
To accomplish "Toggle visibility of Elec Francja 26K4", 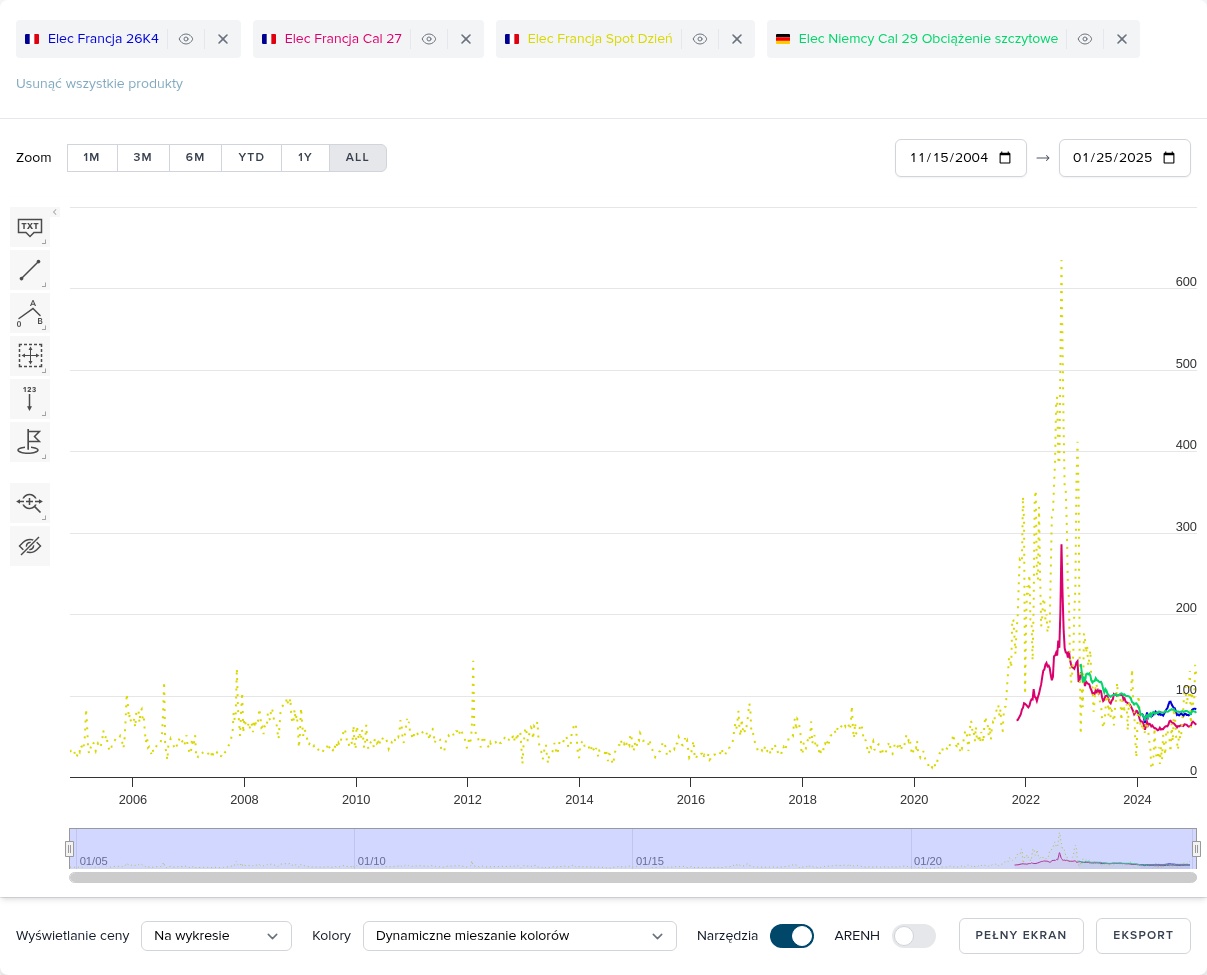I will pos(186,39).
